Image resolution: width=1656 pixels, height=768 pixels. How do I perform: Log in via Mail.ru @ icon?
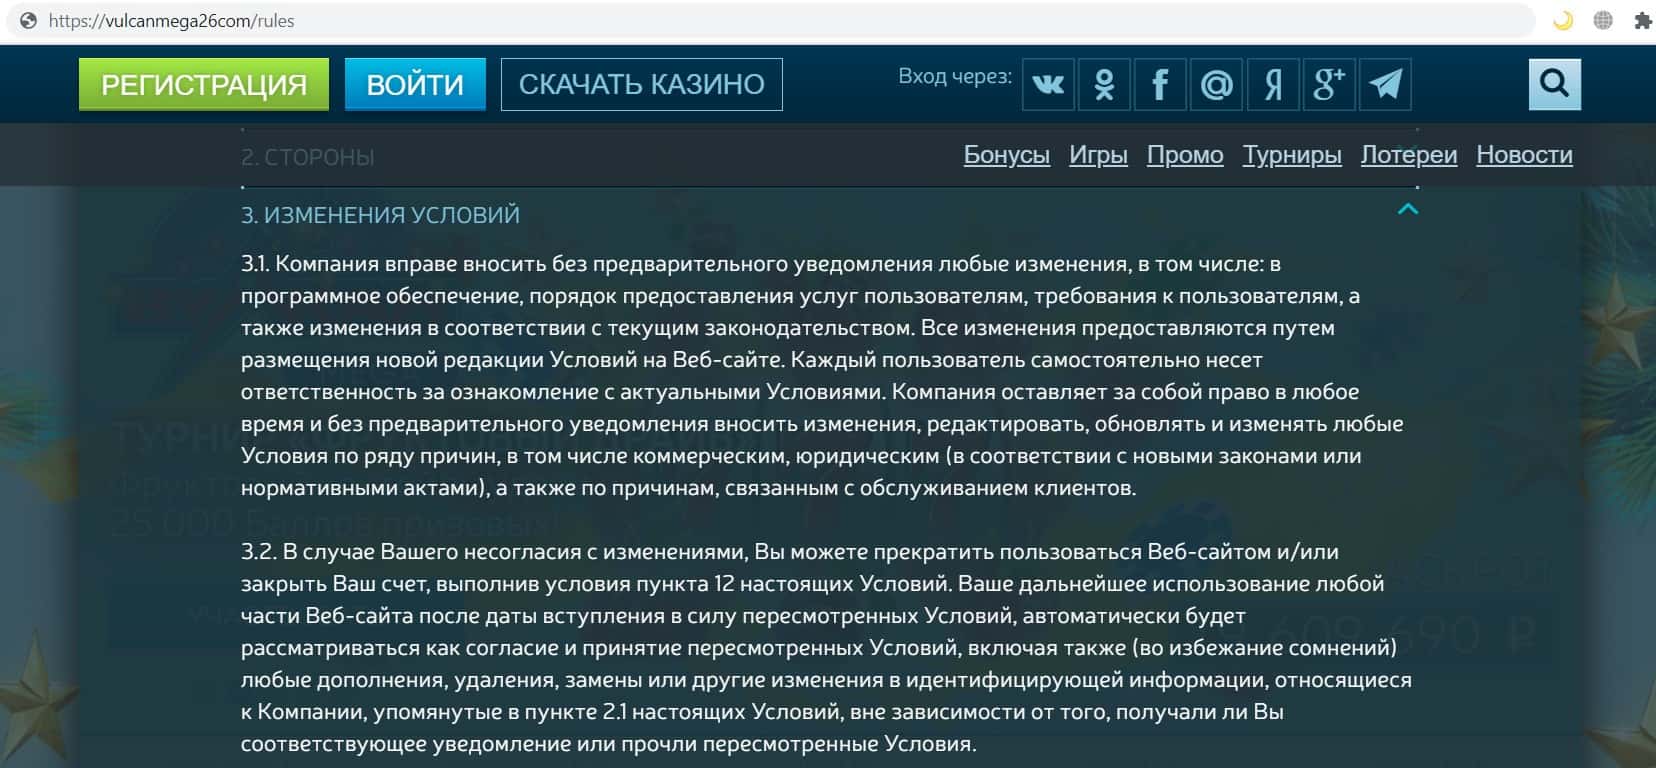(x=1216, y=84)
